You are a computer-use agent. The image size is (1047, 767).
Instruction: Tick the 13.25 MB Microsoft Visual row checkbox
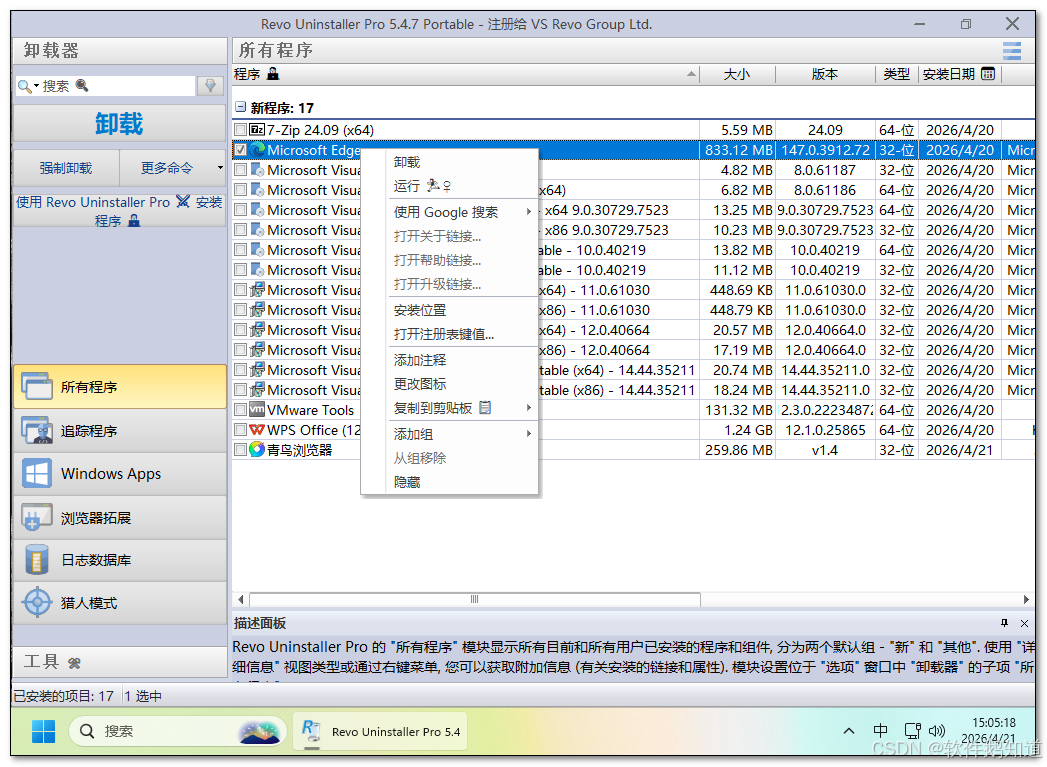point(240,210)
